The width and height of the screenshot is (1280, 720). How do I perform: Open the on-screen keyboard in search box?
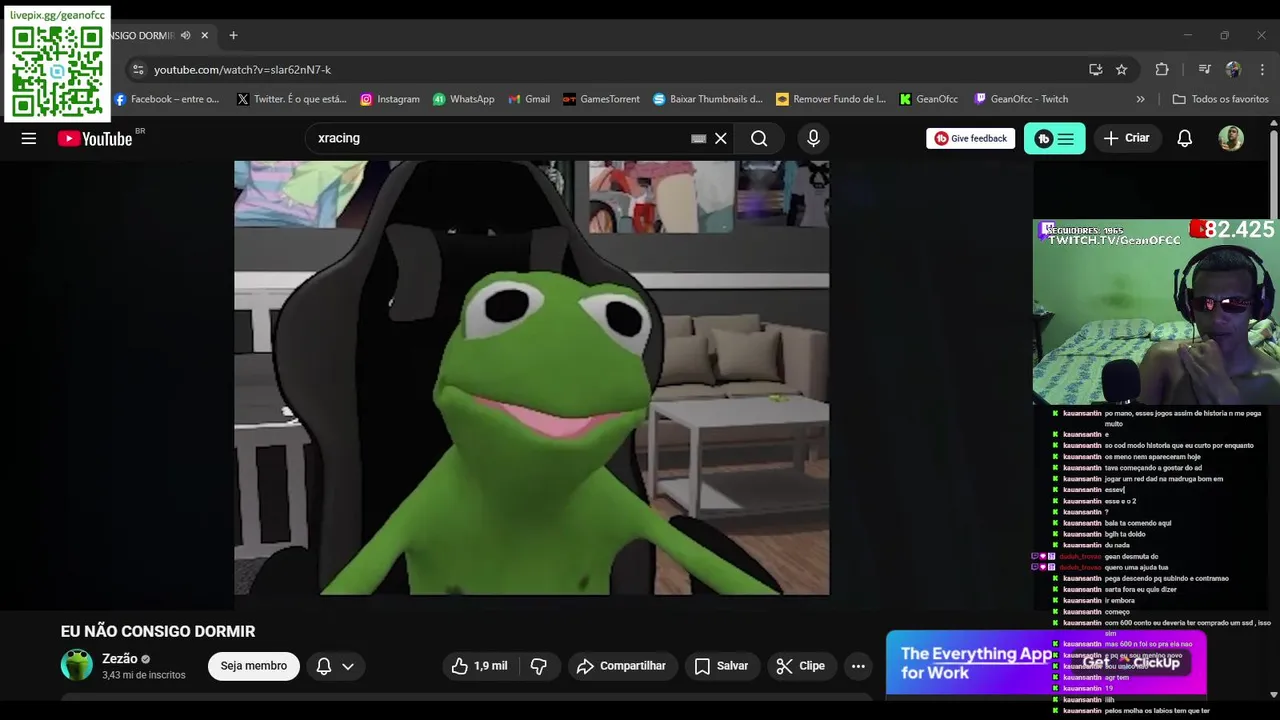[x=699, y=139]
